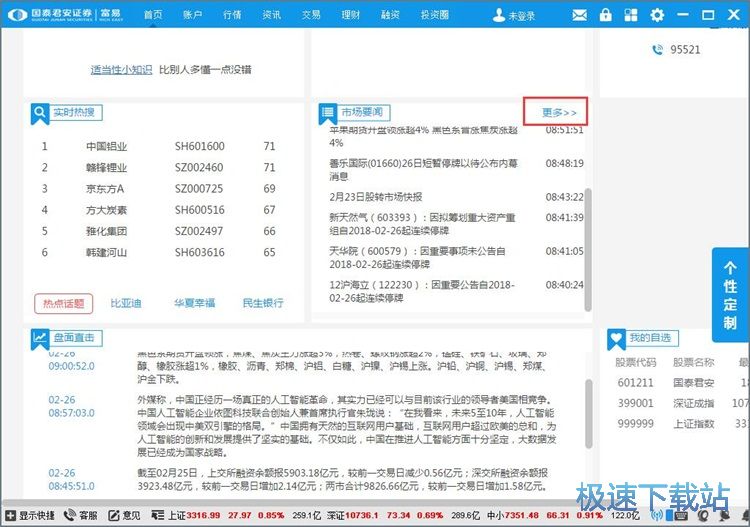The width and height of the screenshot is (750, 527).
Task: Open 融资 tab
Action: 390,15
